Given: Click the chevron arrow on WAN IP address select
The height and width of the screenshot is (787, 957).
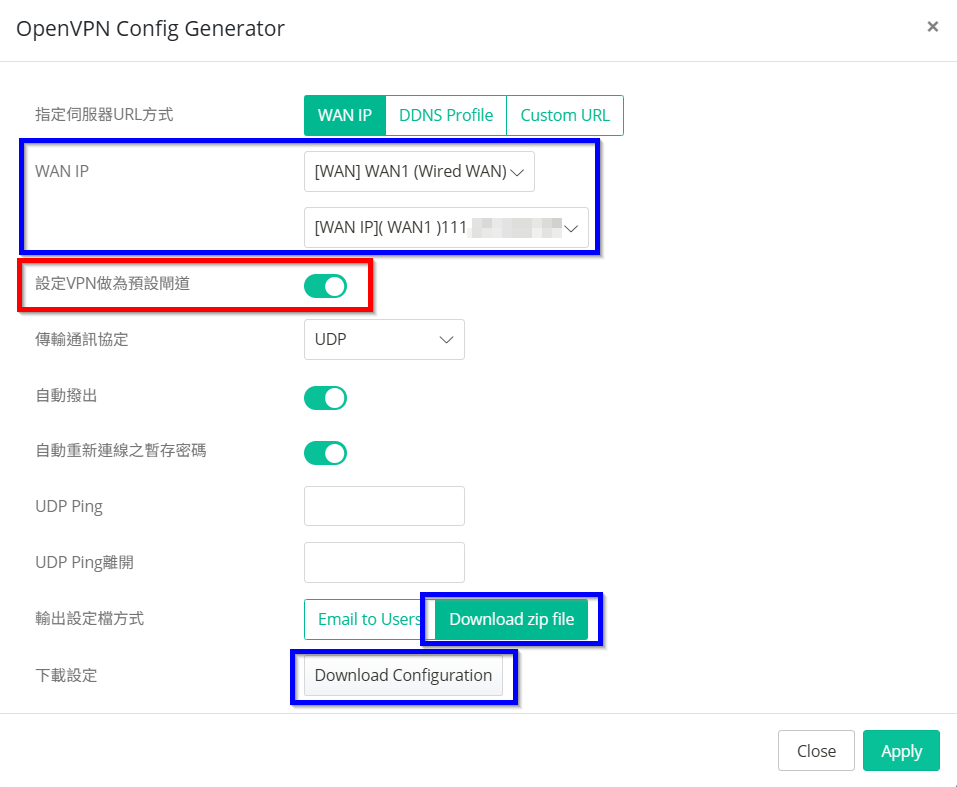Looking at the screenshot, I should pos(572,228).
